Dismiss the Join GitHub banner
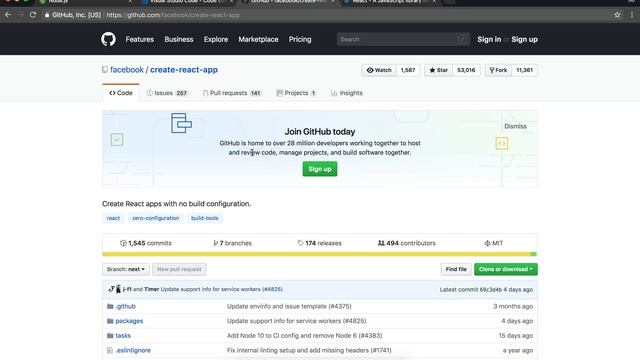The image size is (640, 360). point(516,127)
